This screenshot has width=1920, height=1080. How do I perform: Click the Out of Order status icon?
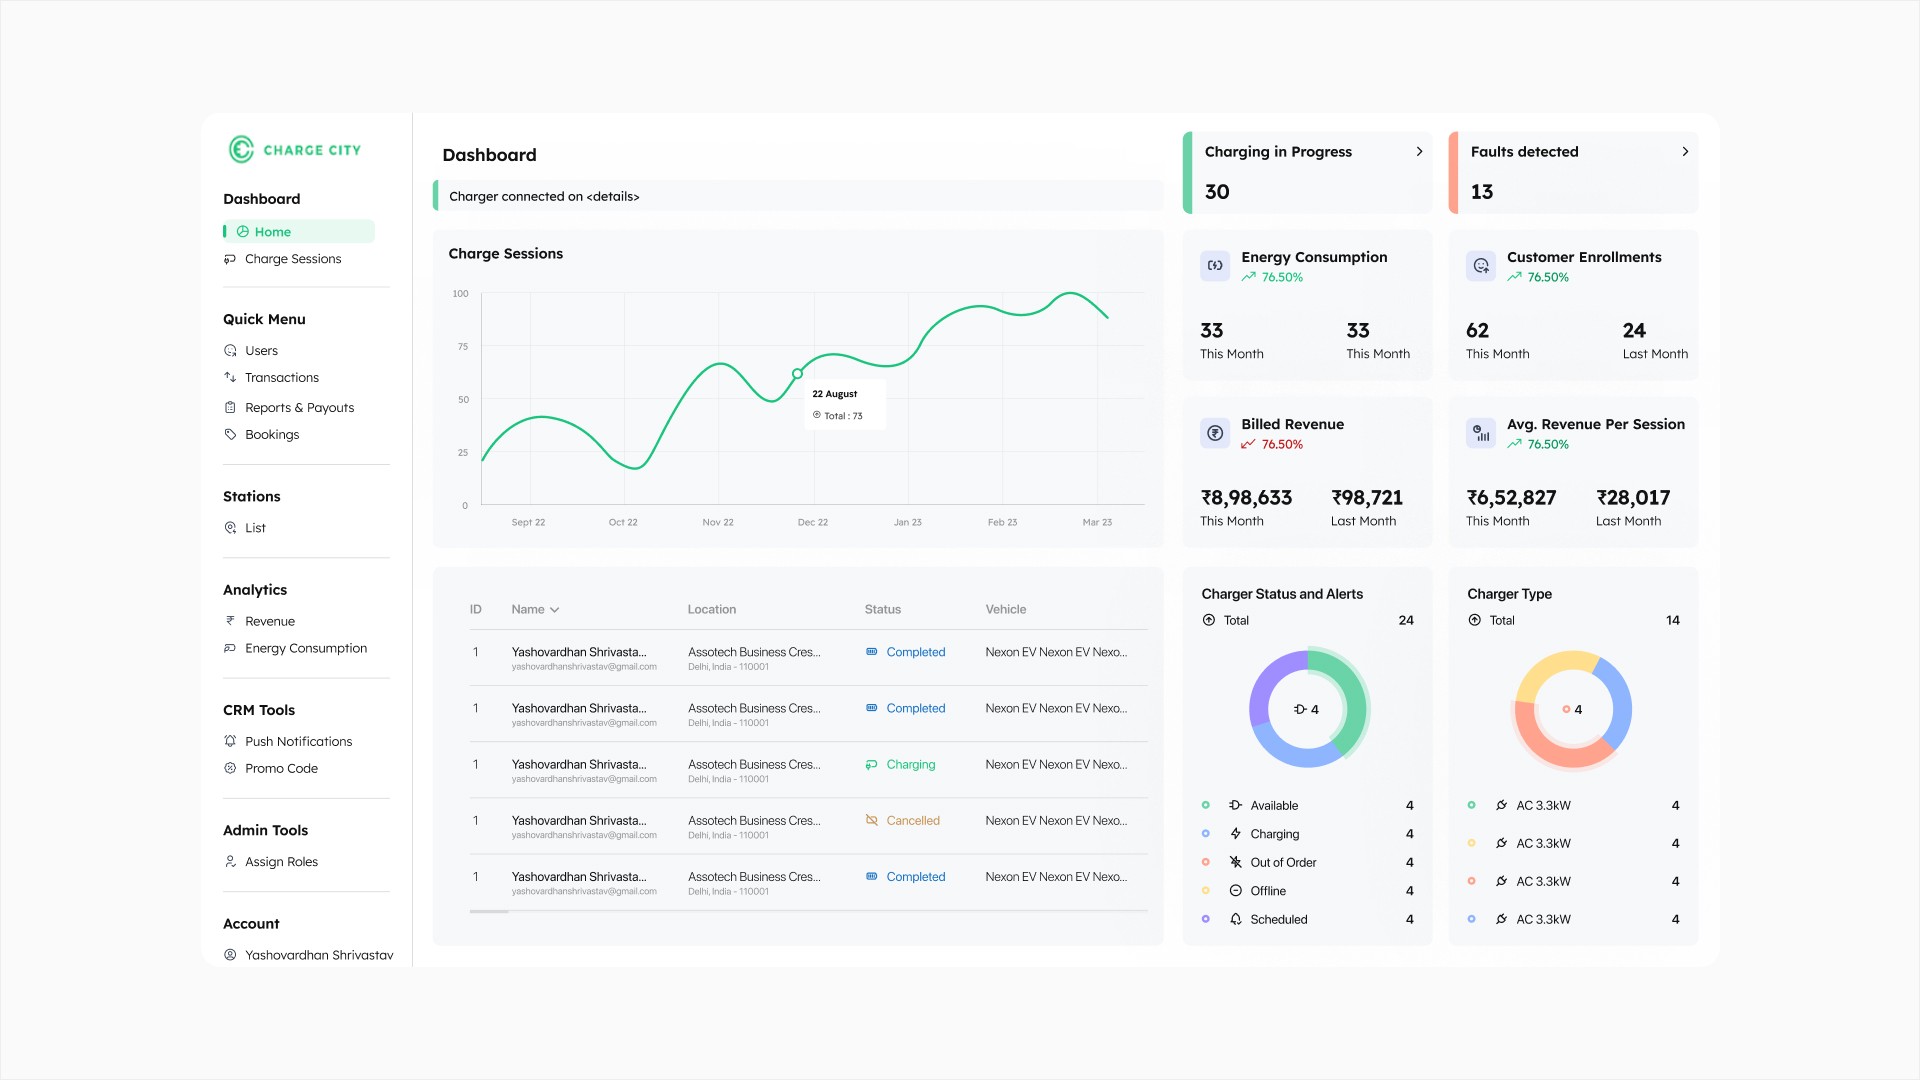(1236, 862)
